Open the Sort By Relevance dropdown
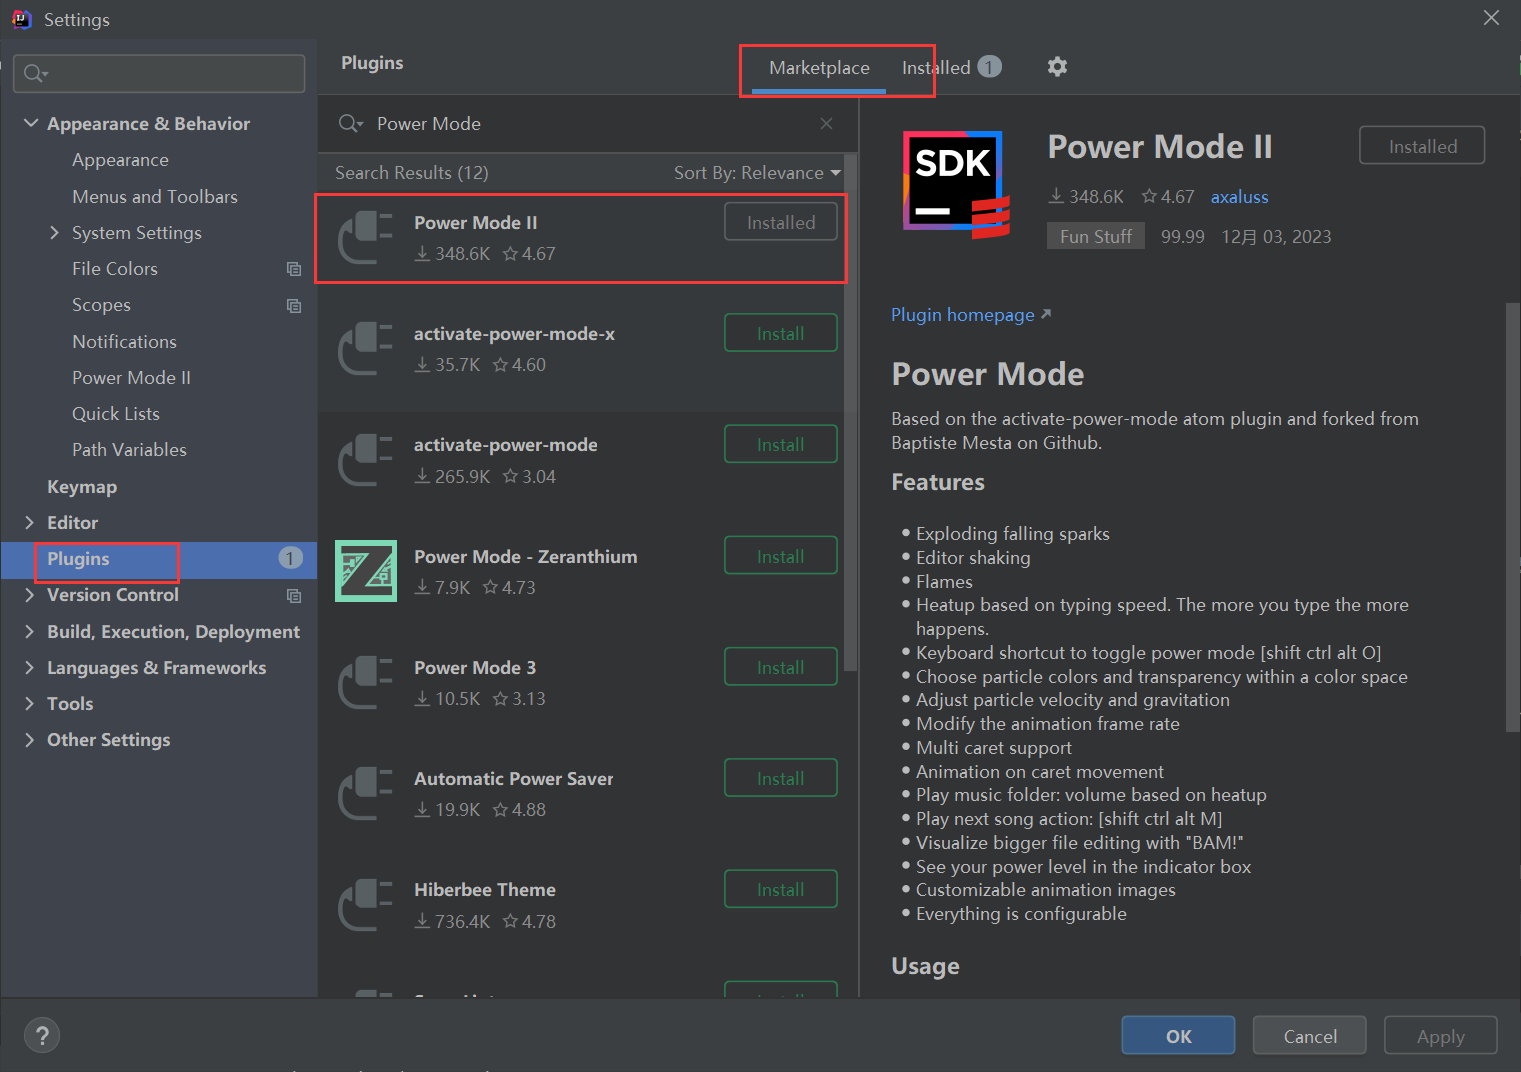 757,172
